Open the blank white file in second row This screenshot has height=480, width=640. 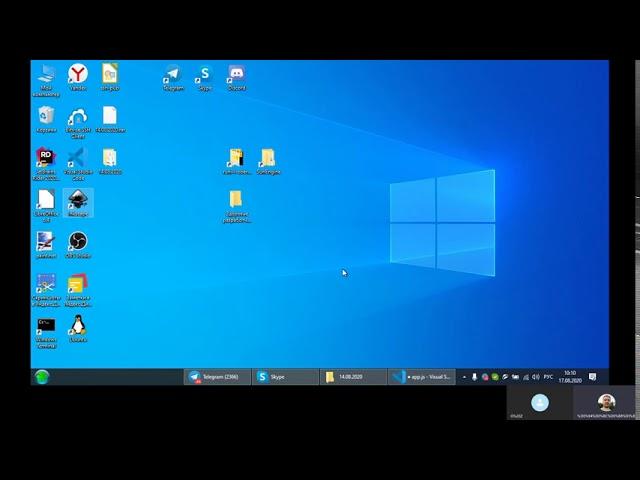[x=110, y=119]
